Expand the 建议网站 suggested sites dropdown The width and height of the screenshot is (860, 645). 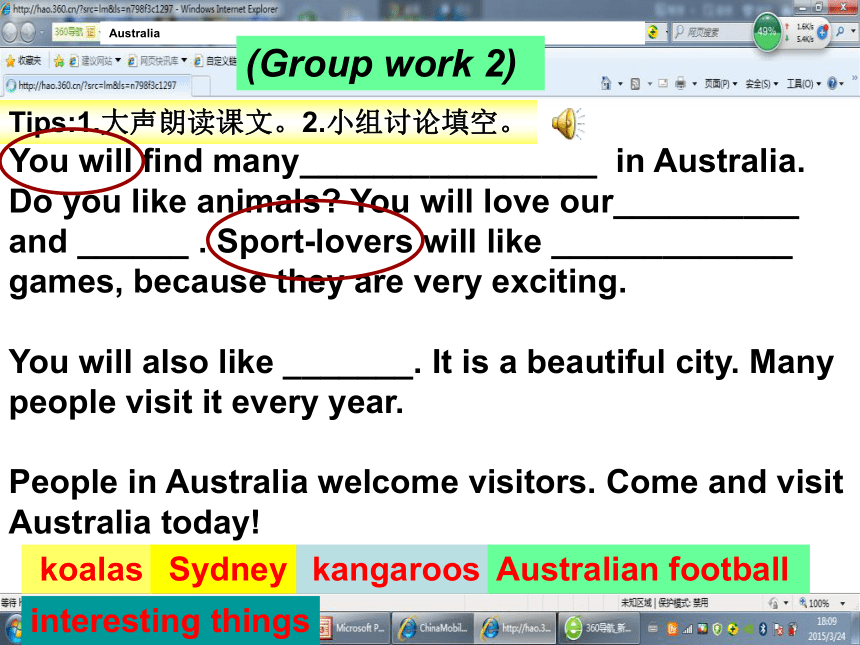pos(118,60)
